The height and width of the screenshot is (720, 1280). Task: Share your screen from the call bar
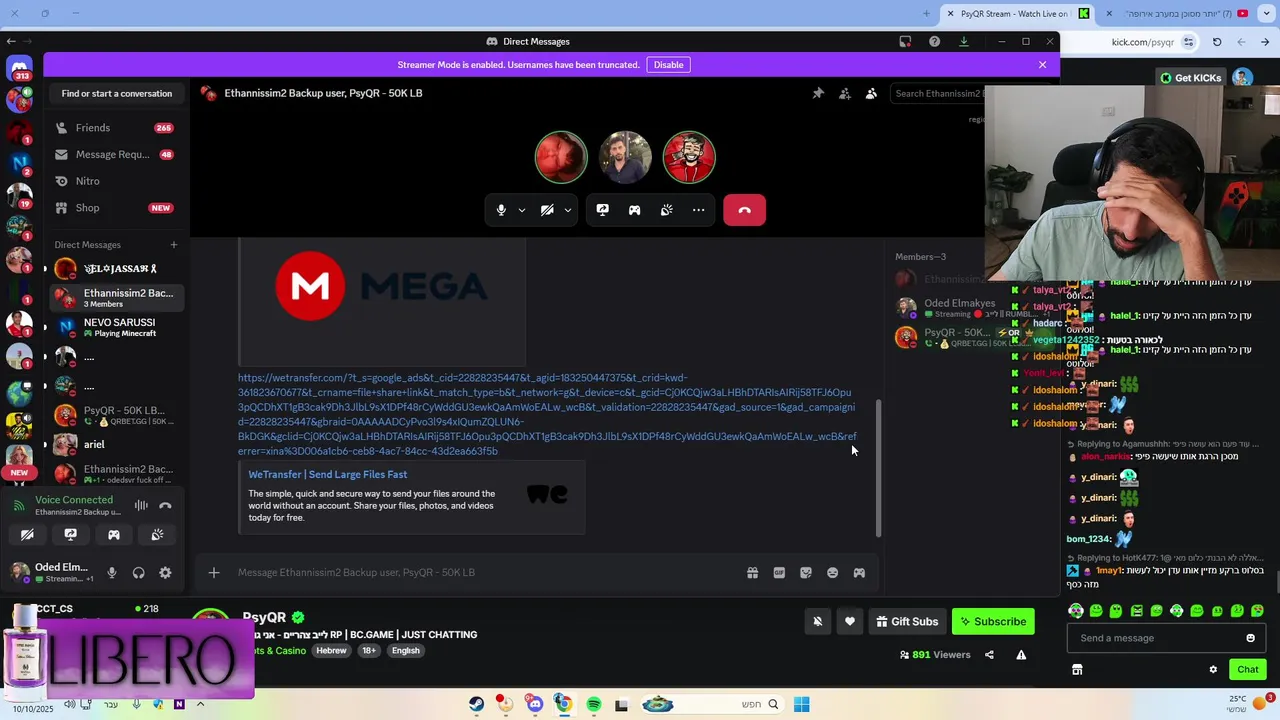tap(602, 210)
